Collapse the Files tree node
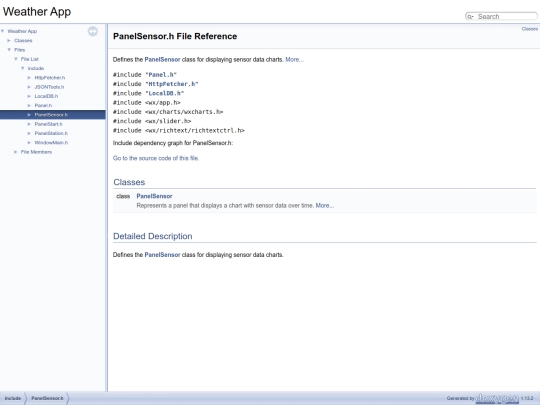Image resolution: width=540 pixels, height=405 pixels. click(x=9, y=50)
